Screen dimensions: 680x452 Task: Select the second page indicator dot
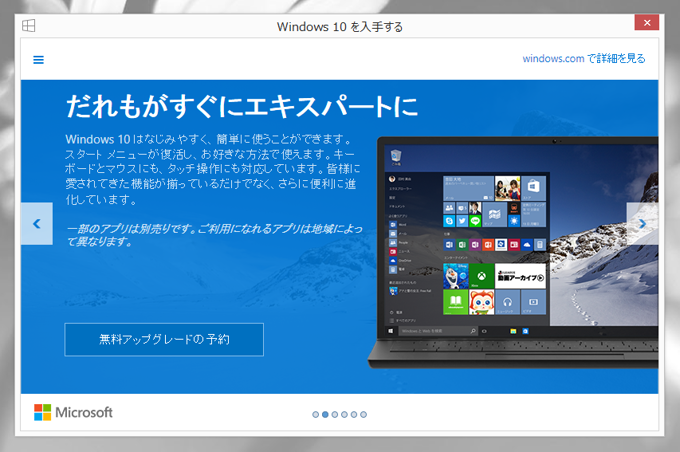(325, 415)
